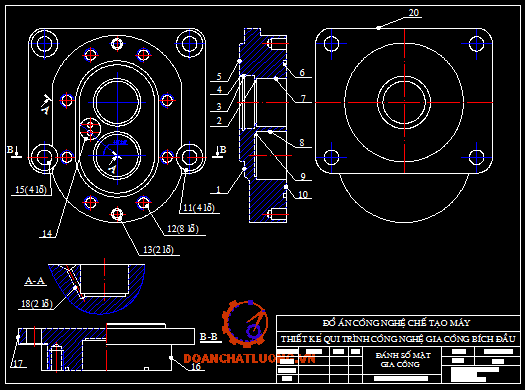Click the callout label 11(4 lỗ)
The height and width of the screenshot is (390, 525).
[199, 208]
